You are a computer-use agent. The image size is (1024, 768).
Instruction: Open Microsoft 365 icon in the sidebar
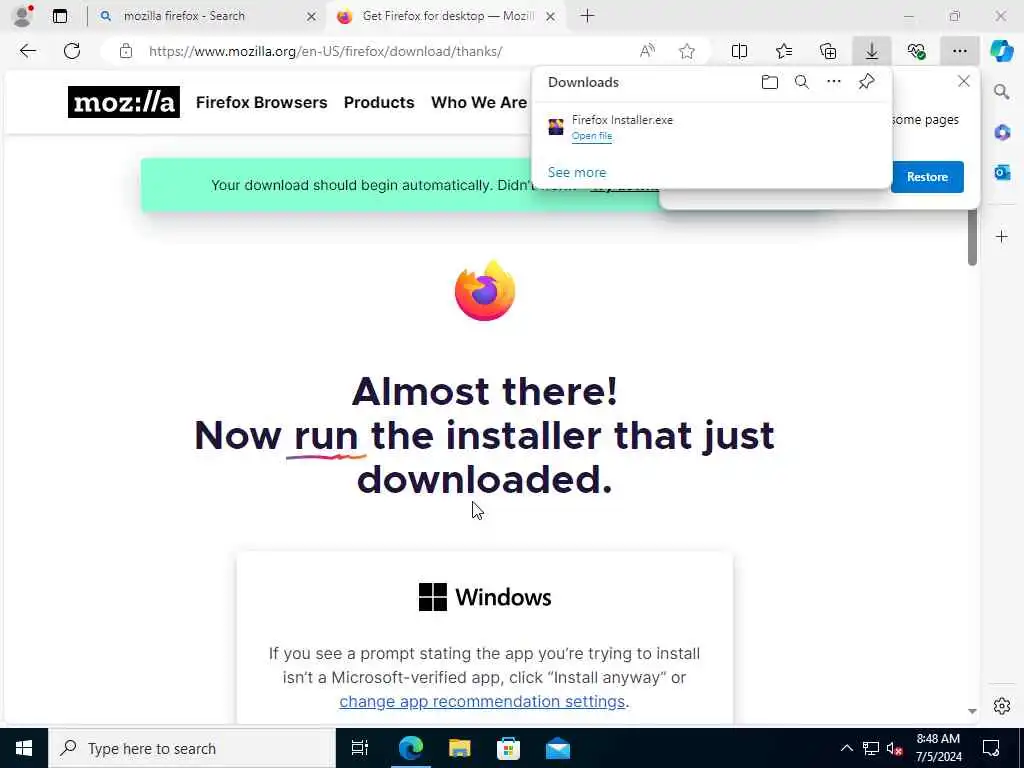coord(1002,133)
